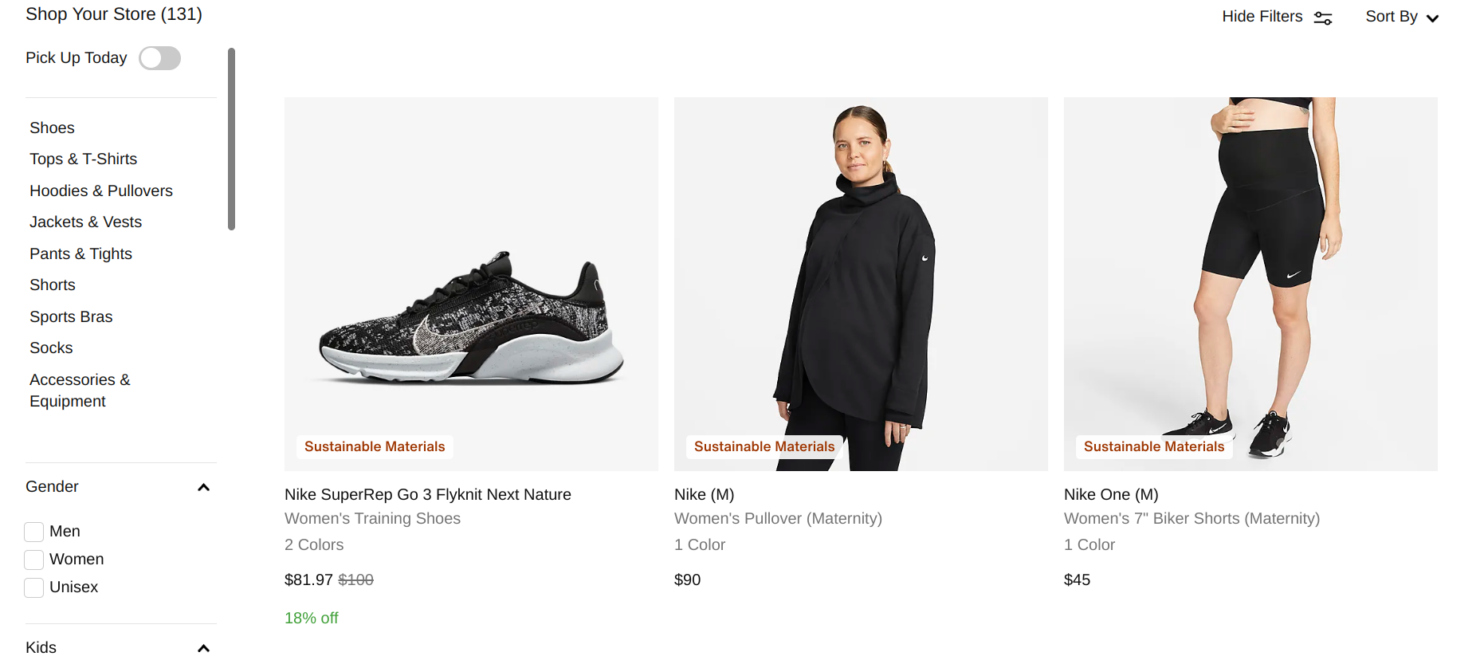This screenshot has width=1484, height=660.
Task: Open the Jackets & Vests category
Action: pyautogui.click(x=85, y=222)
